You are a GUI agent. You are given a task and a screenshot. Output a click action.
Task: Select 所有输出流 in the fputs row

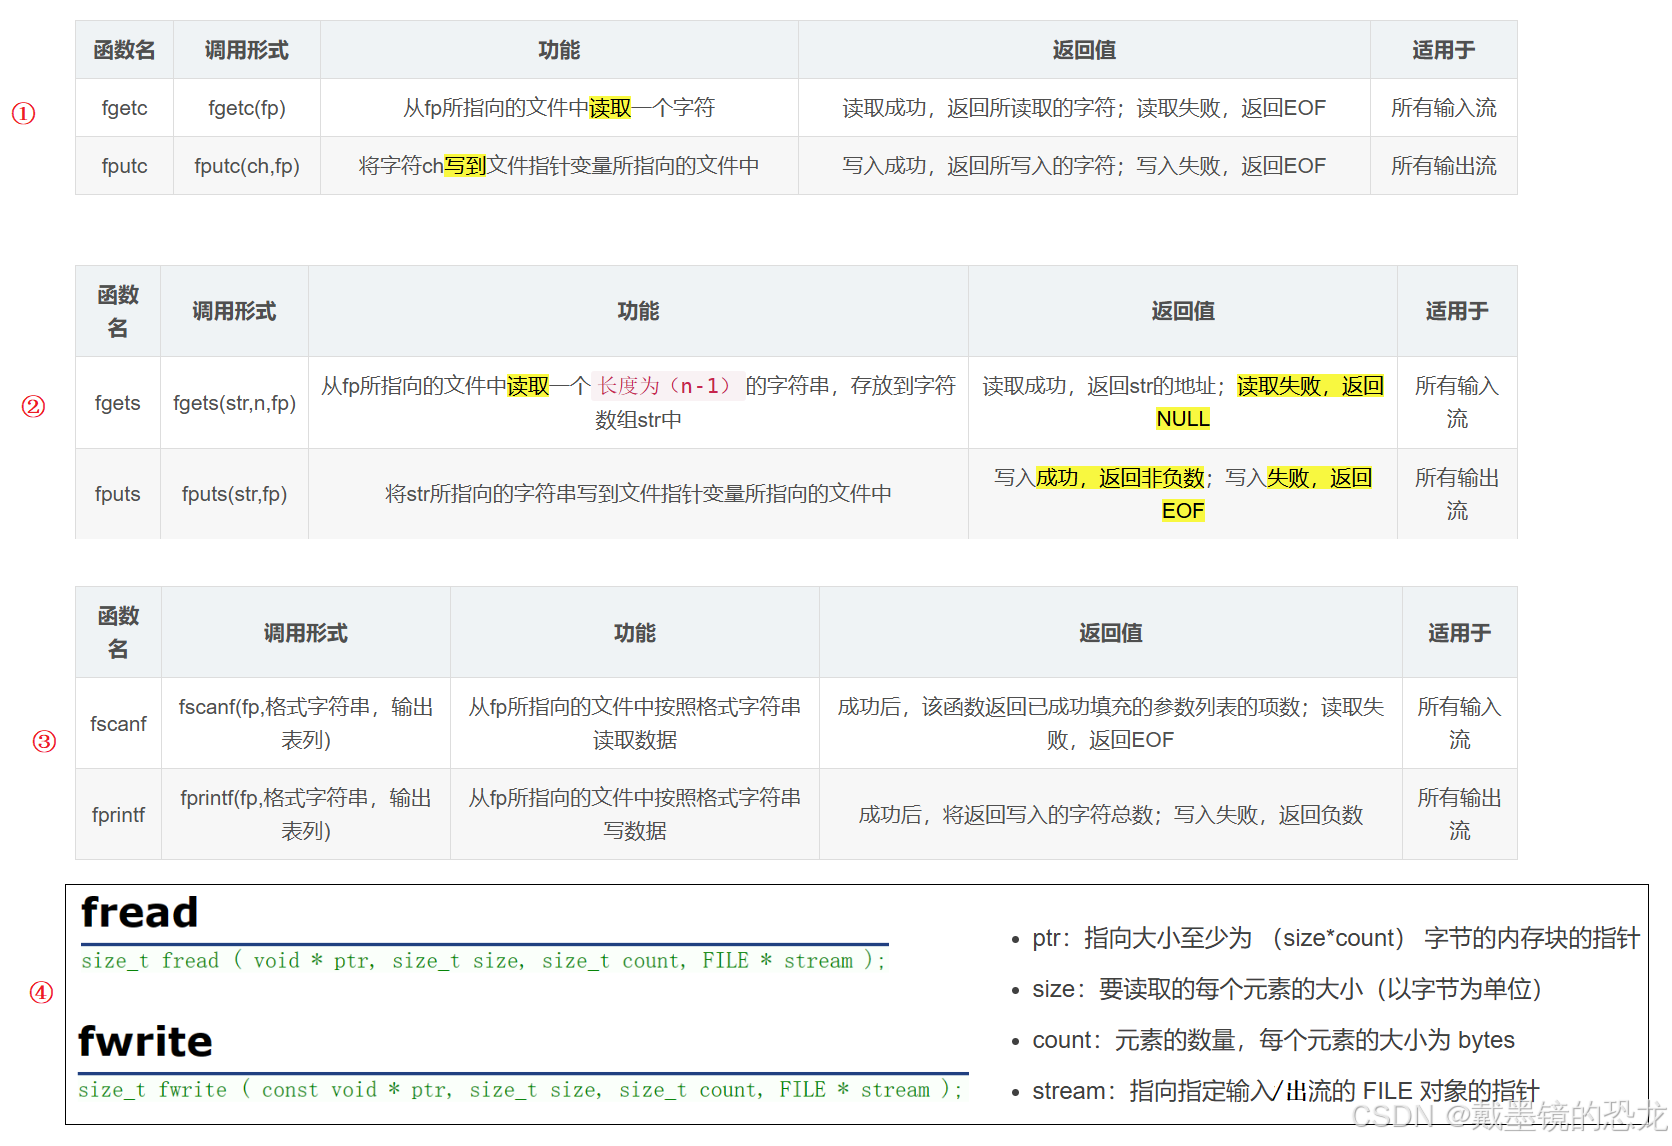pyautogui.click(x=1457, y=494)
